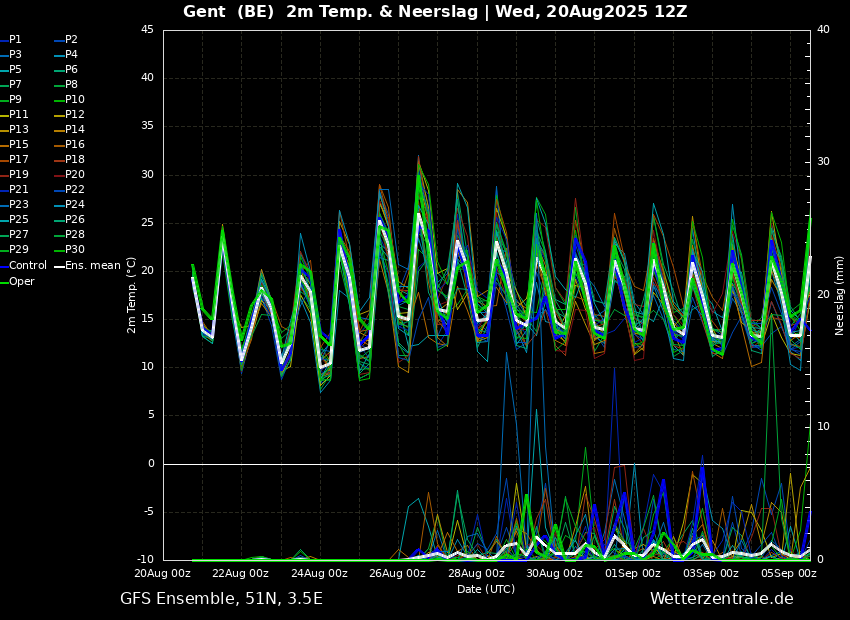The image size is (850, 620).
Task: Click the Wetterzentrale.de text
Action: tap(721, 599)
